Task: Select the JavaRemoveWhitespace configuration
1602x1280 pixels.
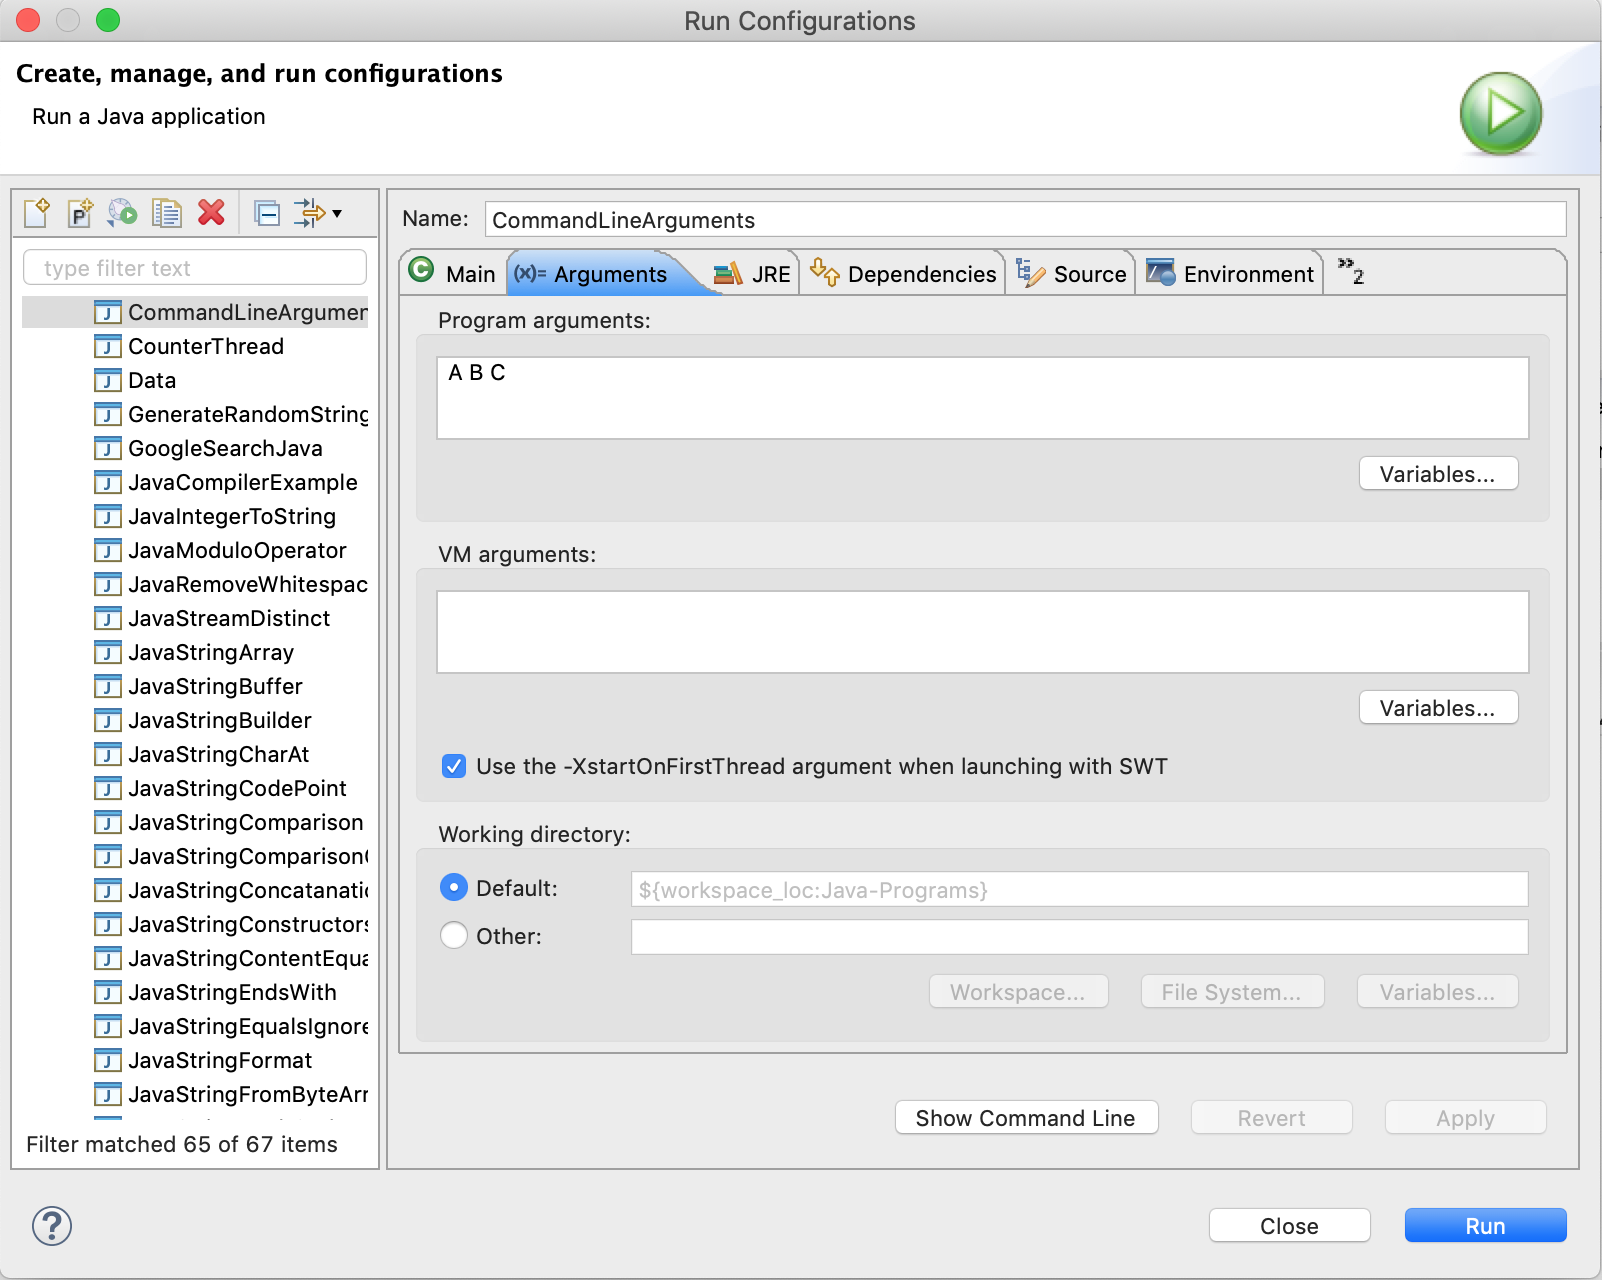Action: click(x=230, y=584)
